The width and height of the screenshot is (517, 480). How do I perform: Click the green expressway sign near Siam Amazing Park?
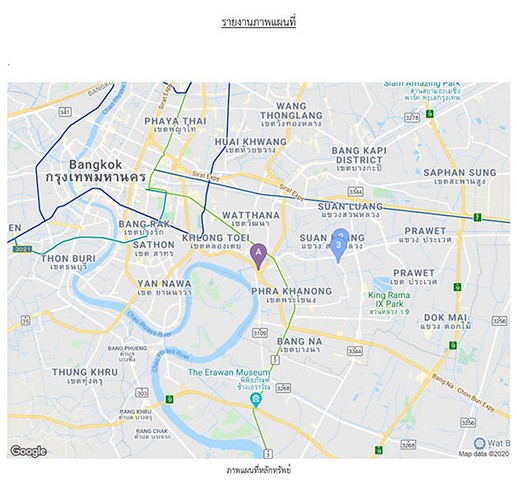[x=430, y=114]
